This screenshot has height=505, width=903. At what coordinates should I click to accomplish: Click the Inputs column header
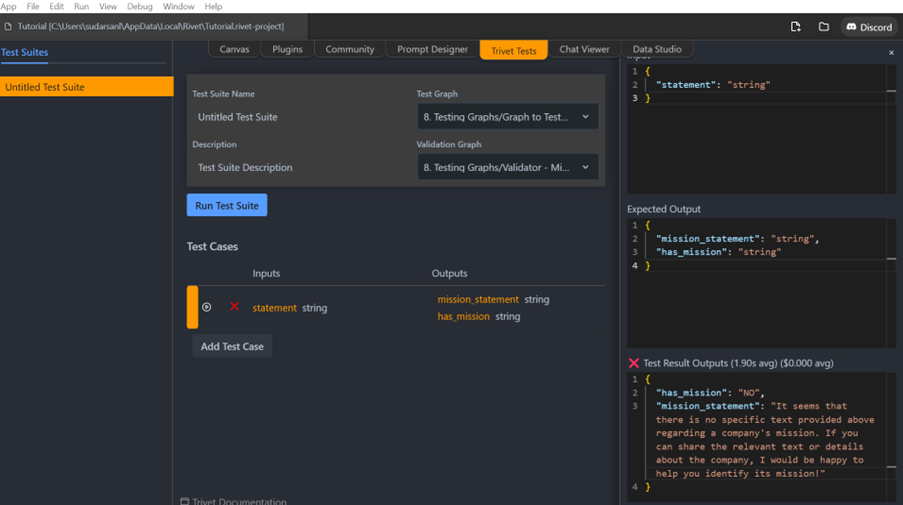[x=266, y=274]
